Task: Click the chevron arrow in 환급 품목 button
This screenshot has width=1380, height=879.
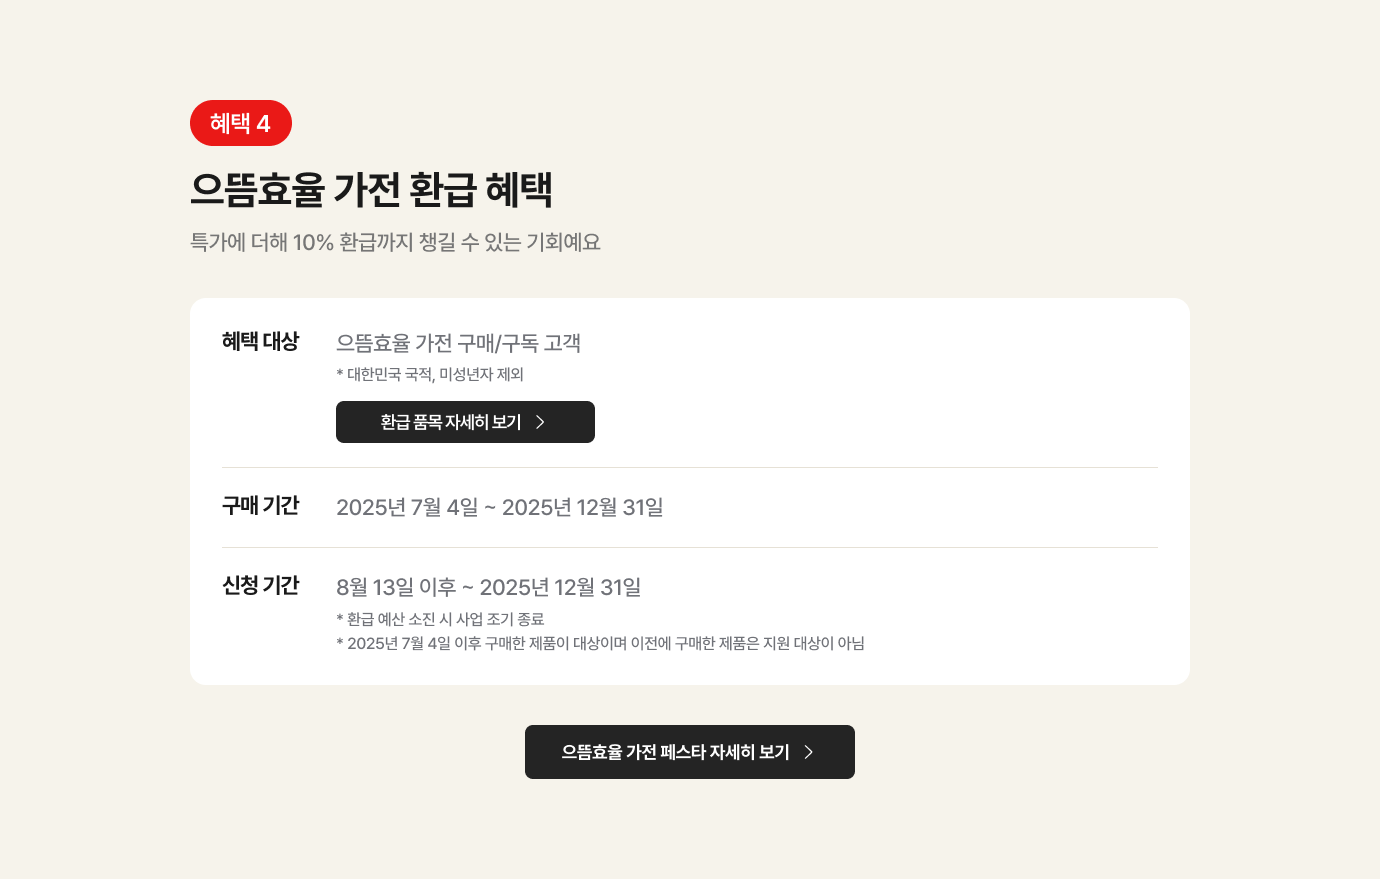Action: 540,422
